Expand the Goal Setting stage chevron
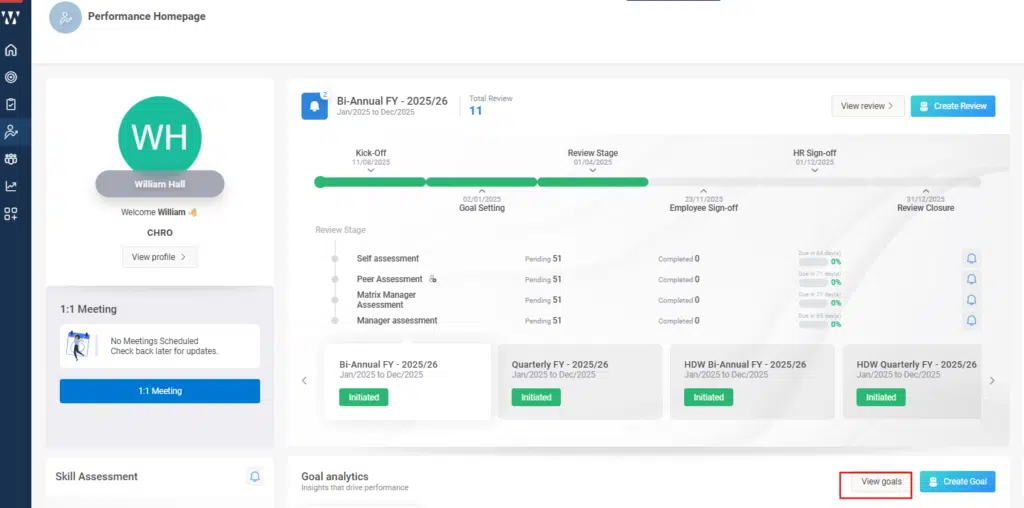The image size is (1024, 508). tap(482, 191)
